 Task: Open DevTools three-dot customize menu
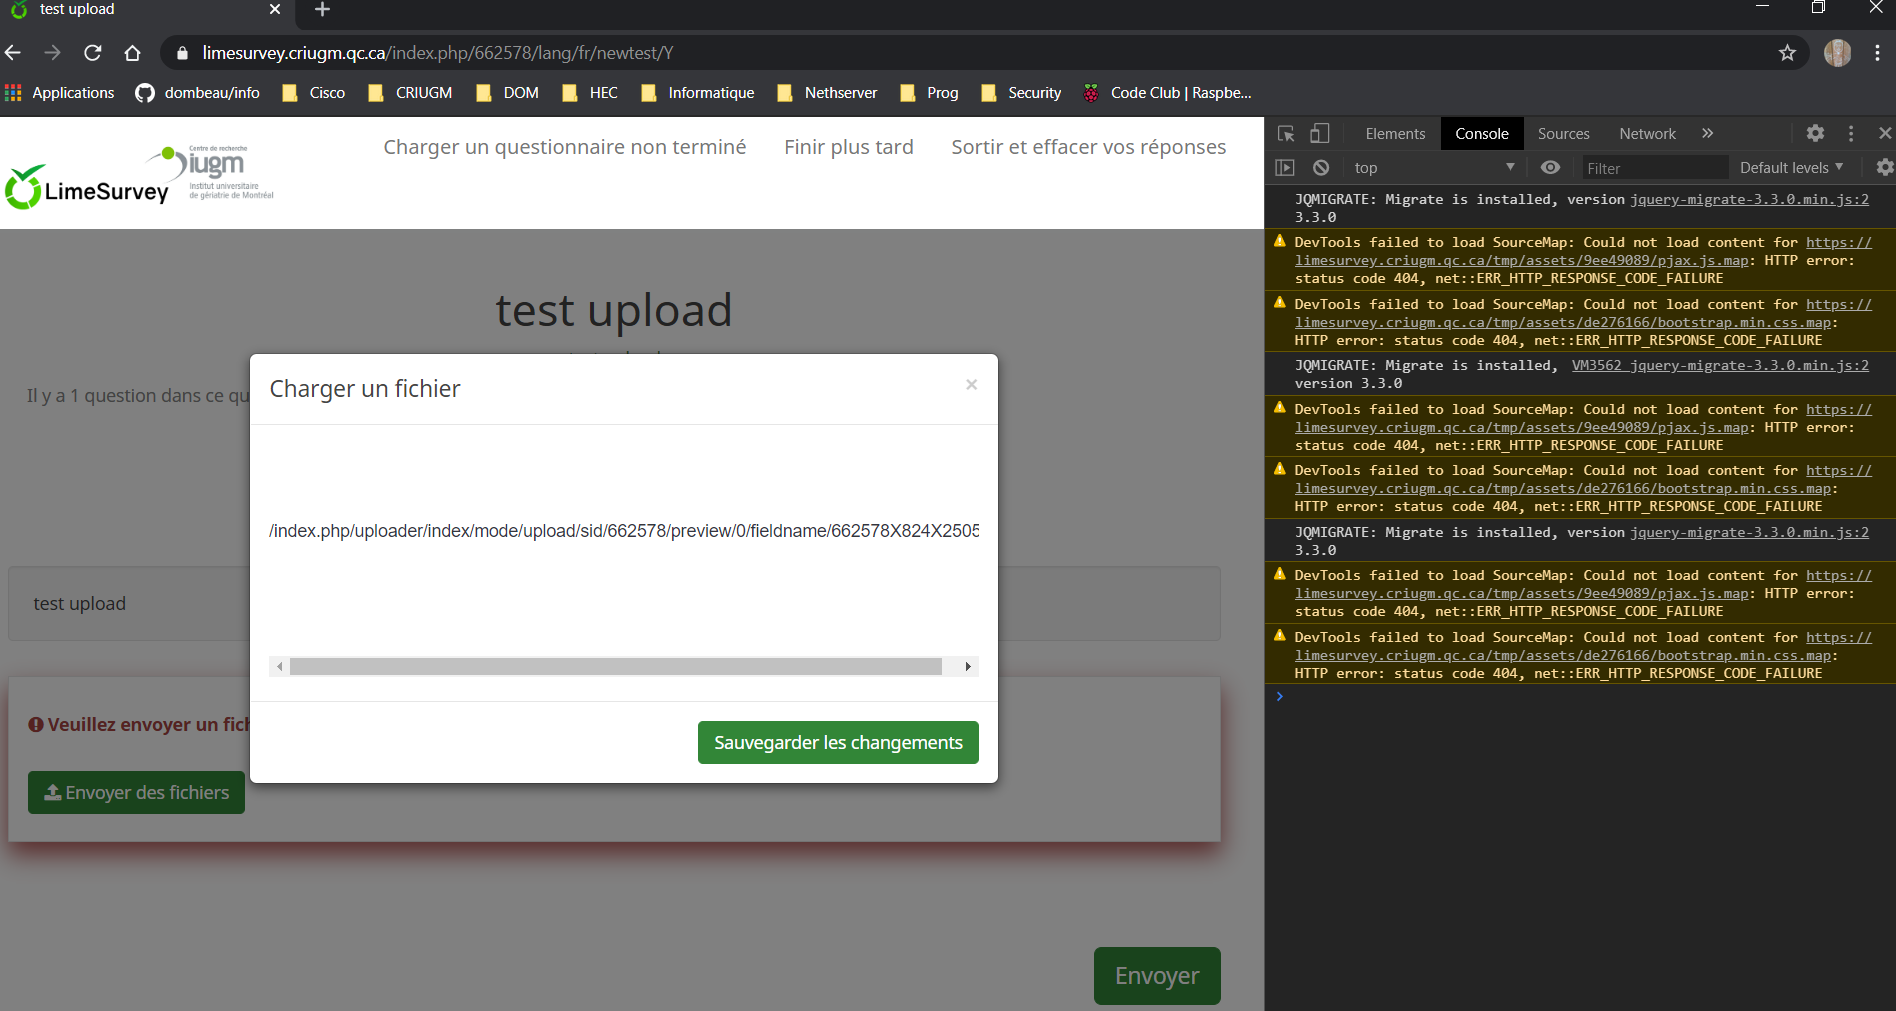tap(1851, 133)
